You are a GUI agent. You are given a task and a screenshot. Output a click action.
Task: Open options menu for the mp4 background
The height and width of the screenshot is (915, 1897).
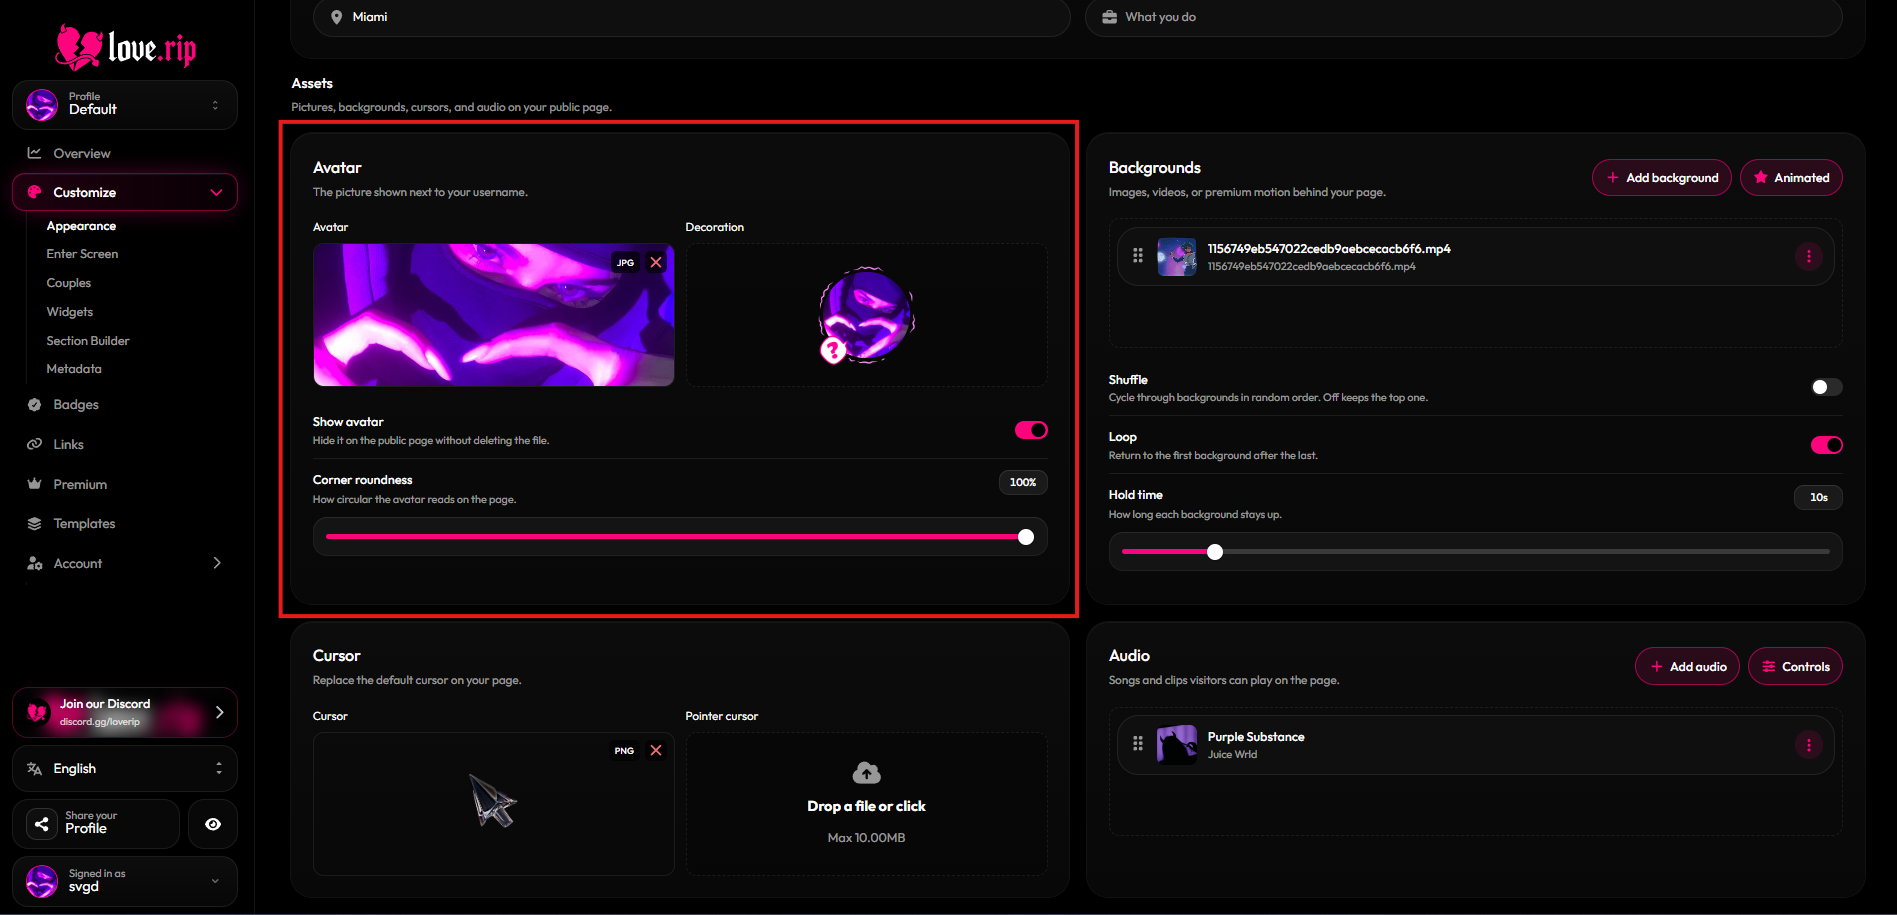click(1808, 257)
